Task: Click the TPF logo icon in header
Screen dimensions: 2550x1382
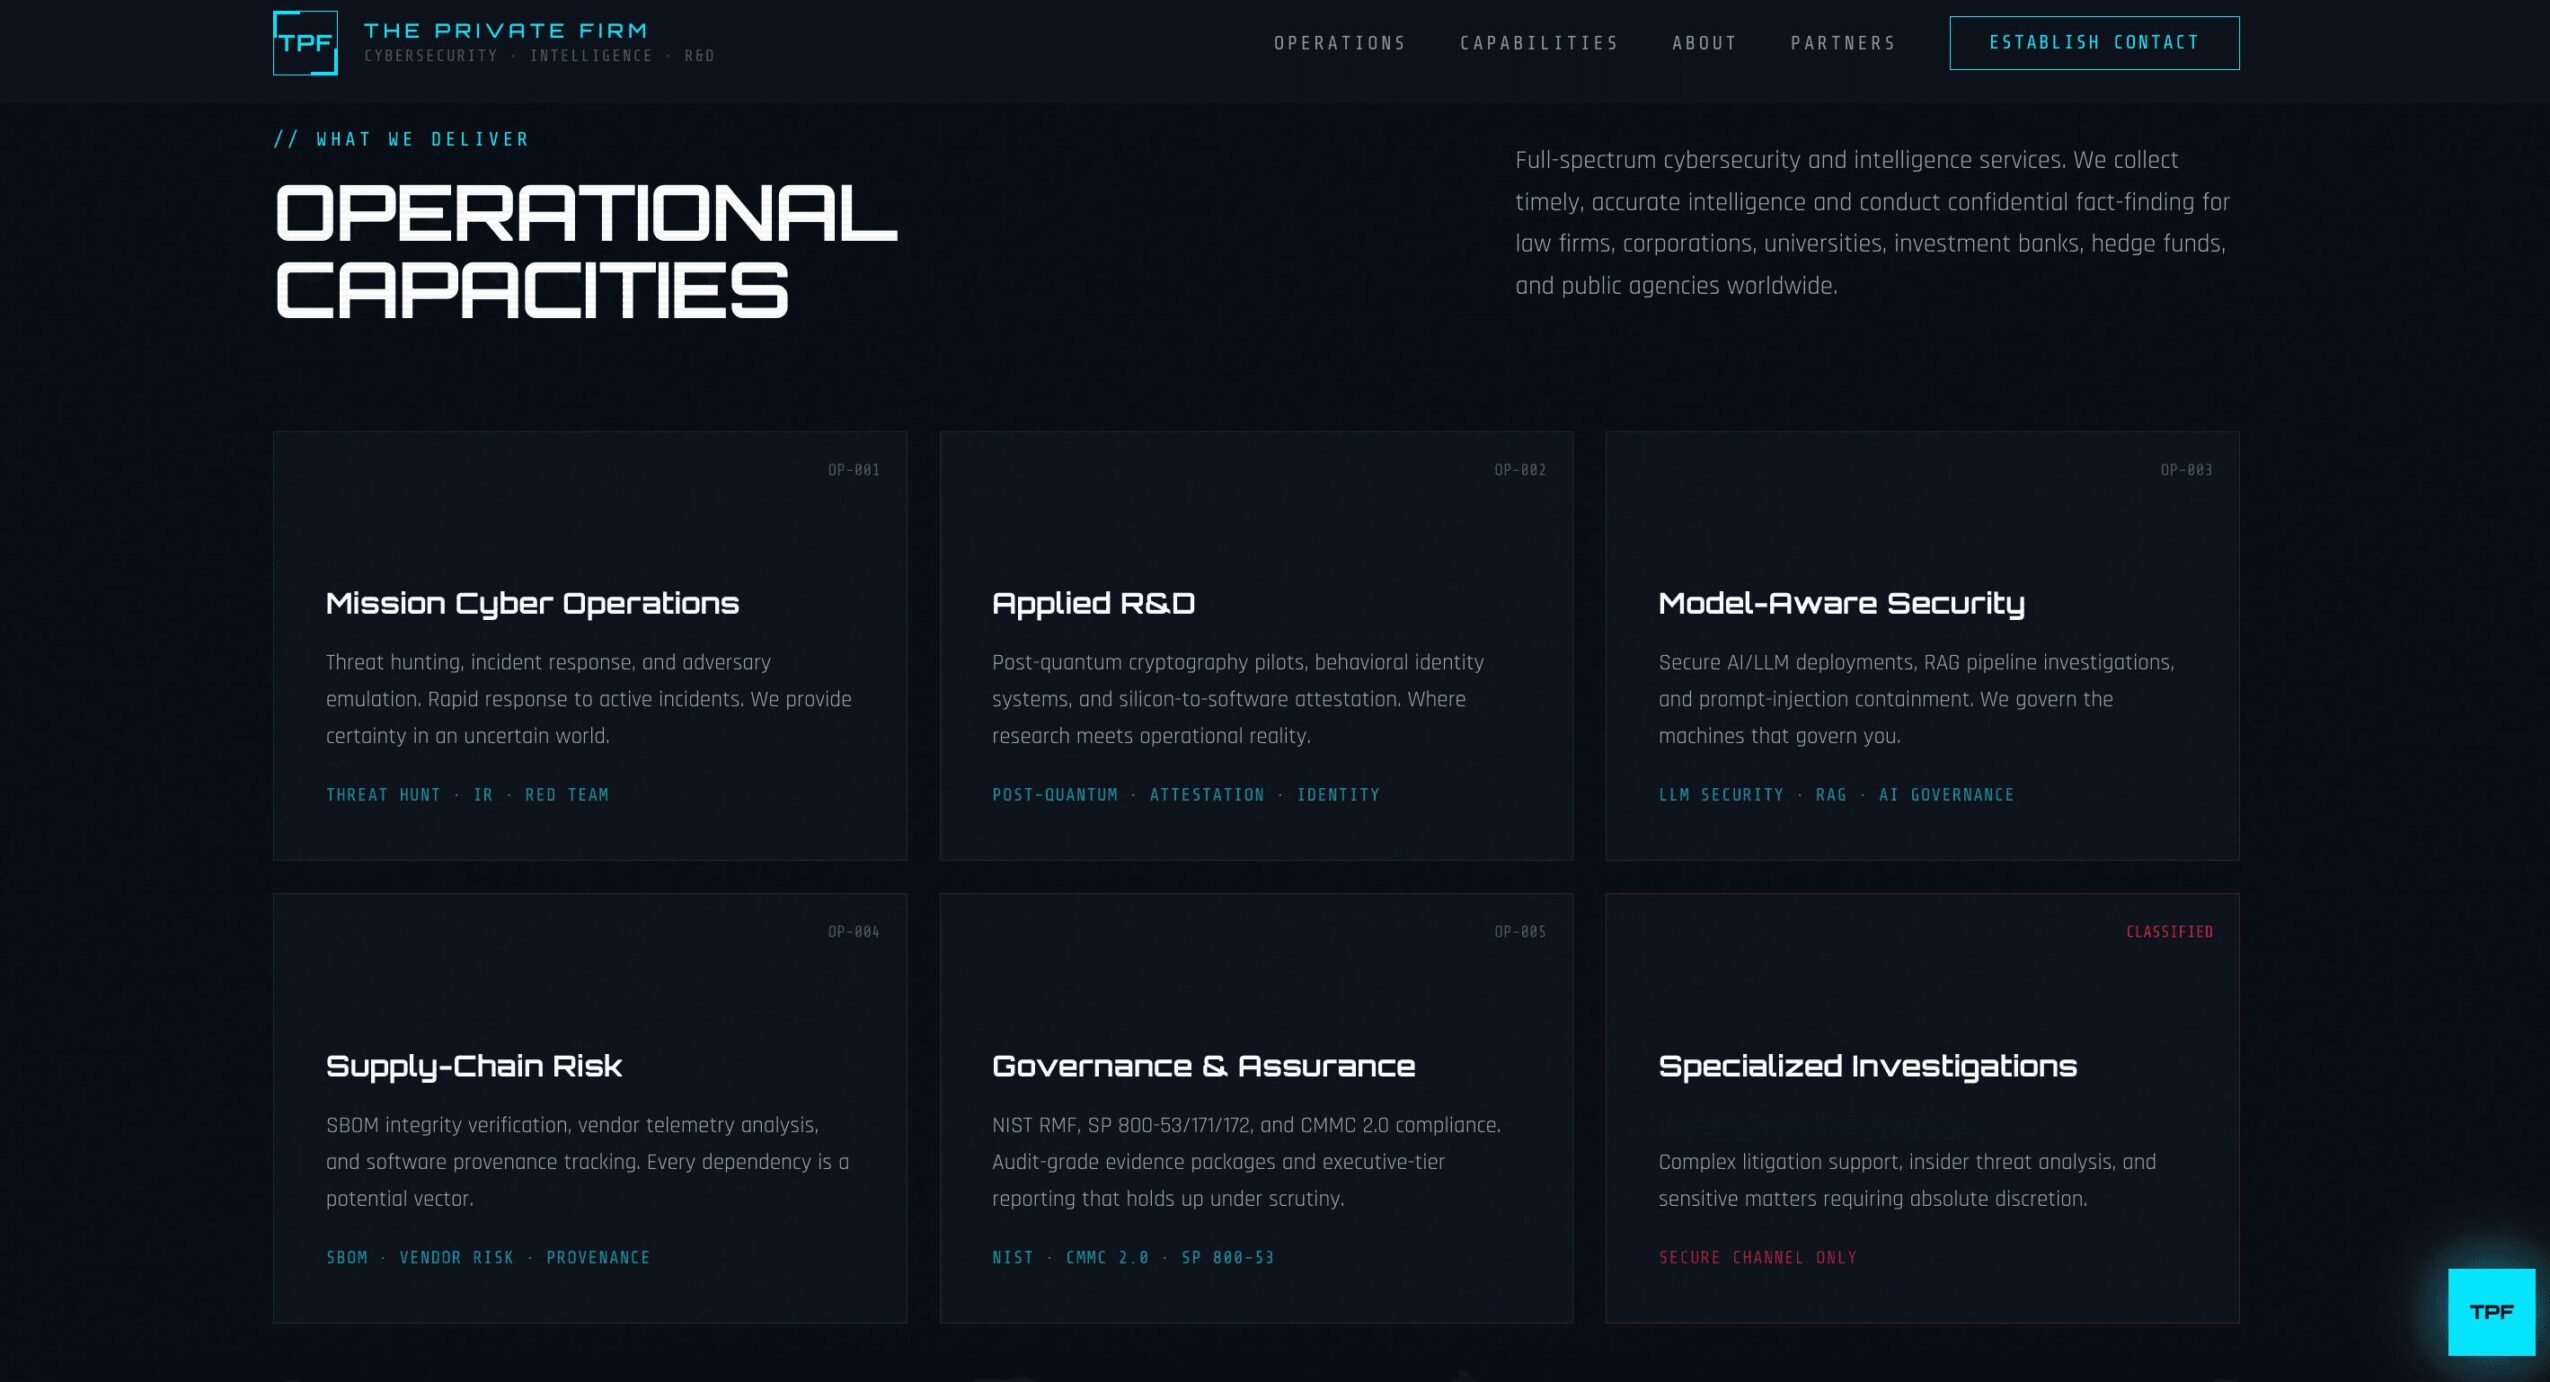Action: click(x=305, y=43)
